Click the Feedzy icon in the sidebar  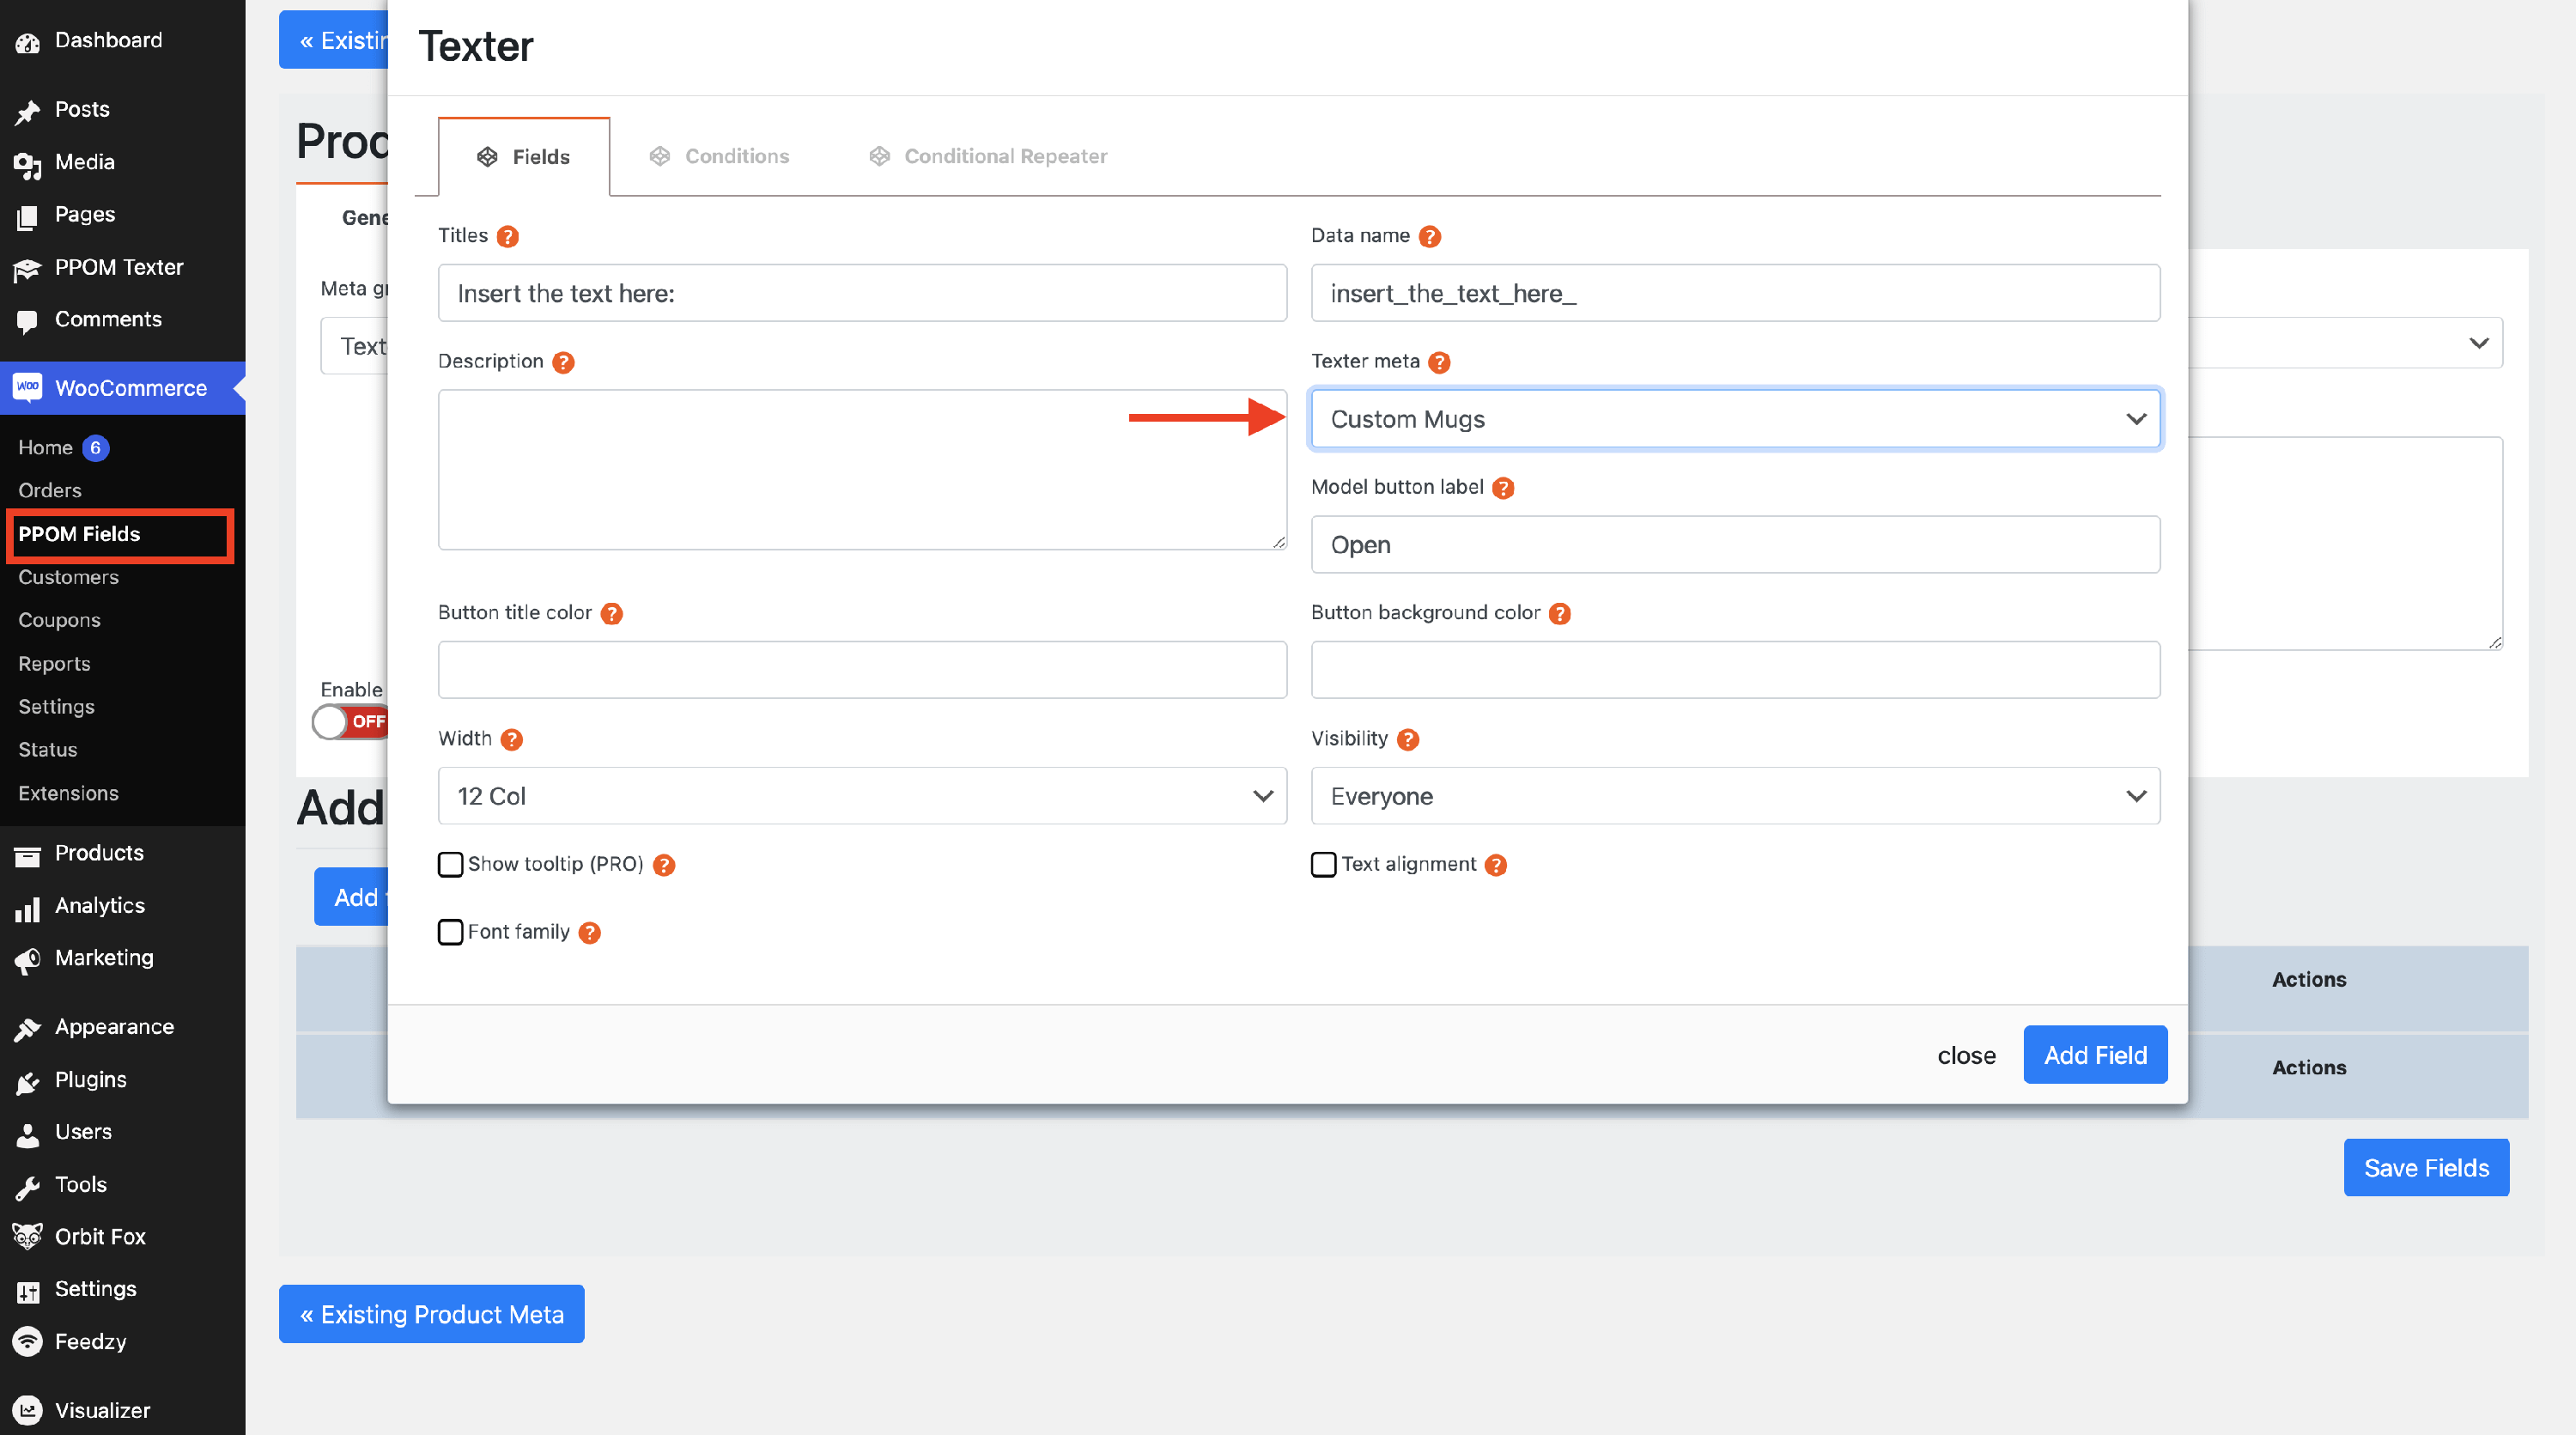pyautogui.click(x=27, y=1341)
